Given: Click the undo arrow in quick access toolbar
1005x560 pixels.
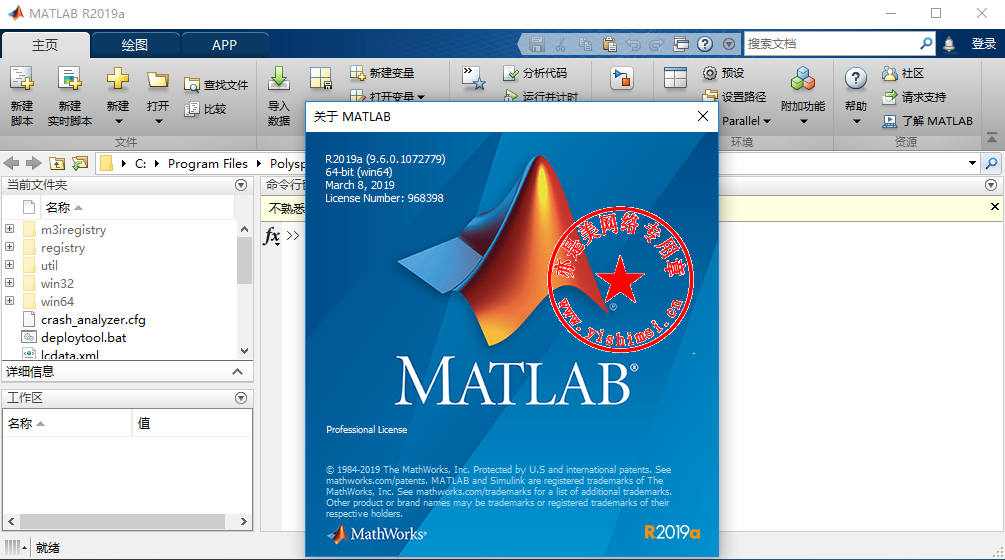Looking at the screenshot, I should coord(633,44).
